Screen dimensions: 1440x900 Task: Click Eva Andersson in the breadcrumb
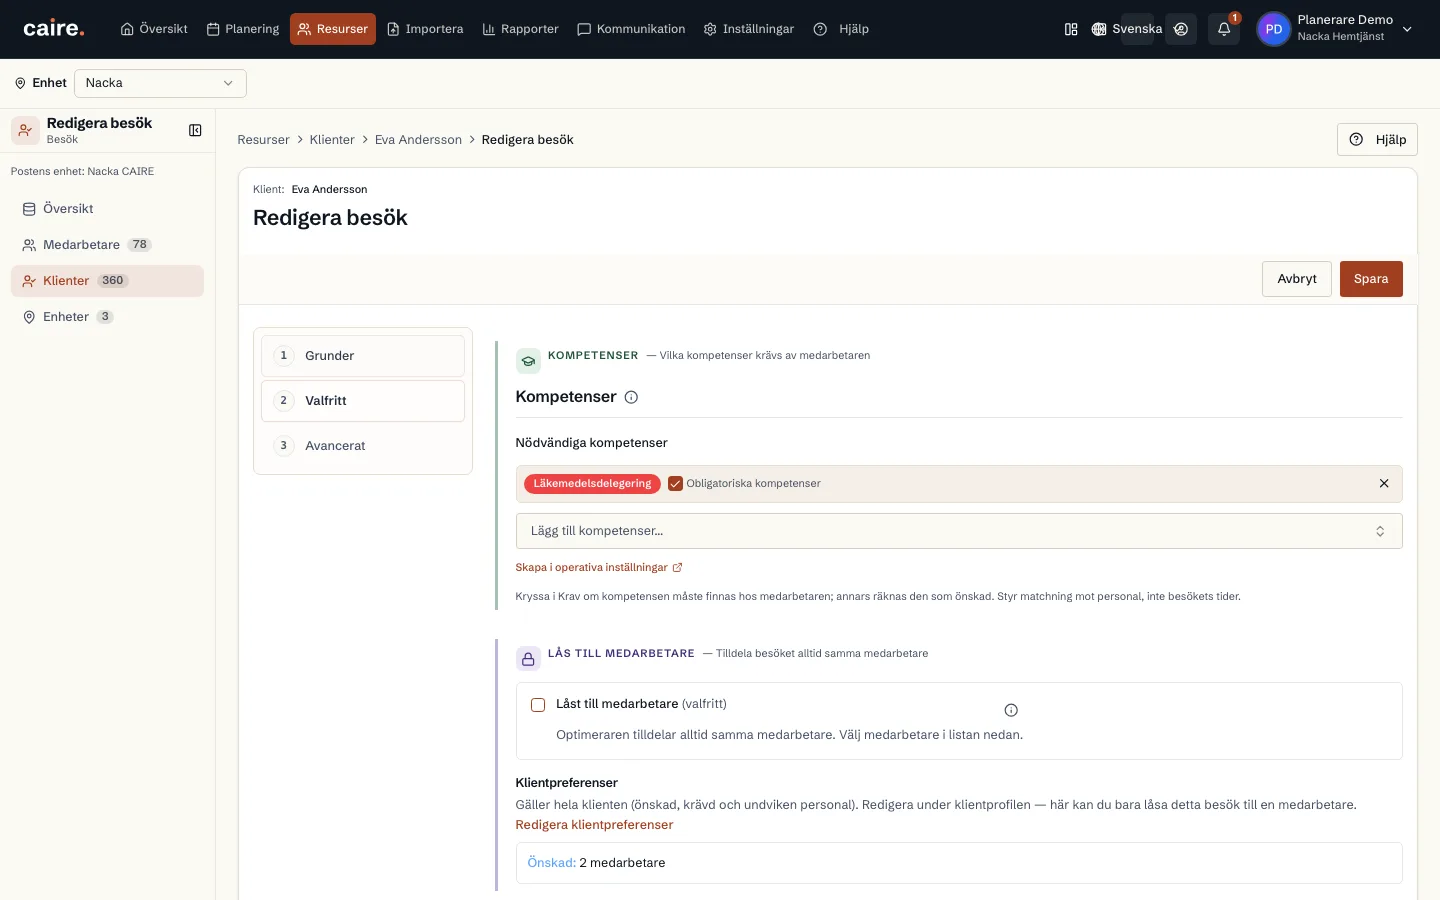(418, 140)
